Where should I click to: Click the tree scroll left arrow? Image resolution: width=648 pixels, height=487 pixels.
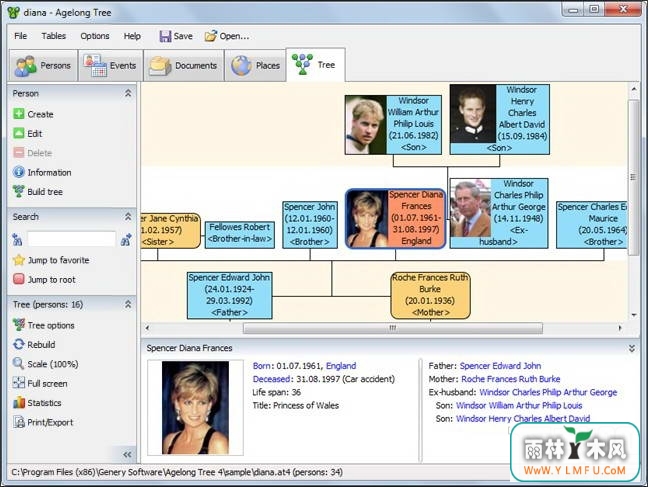[148, 328]
